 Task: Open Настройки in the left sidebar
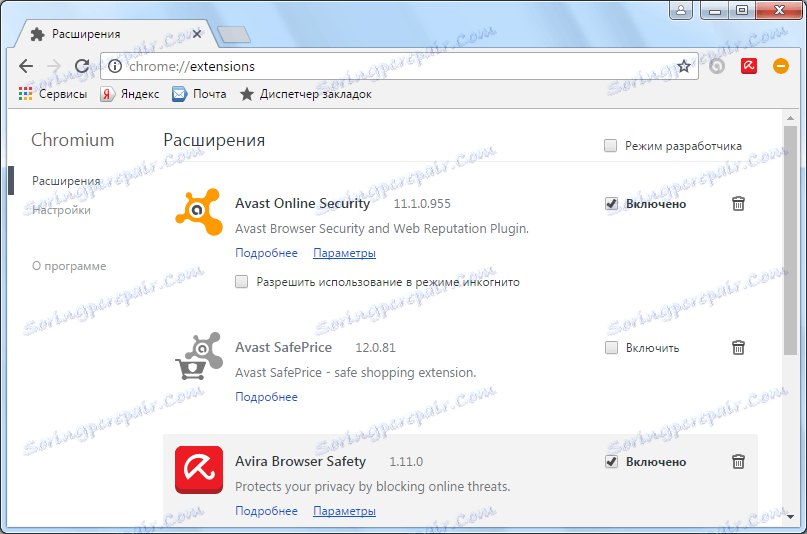(61, 210)
